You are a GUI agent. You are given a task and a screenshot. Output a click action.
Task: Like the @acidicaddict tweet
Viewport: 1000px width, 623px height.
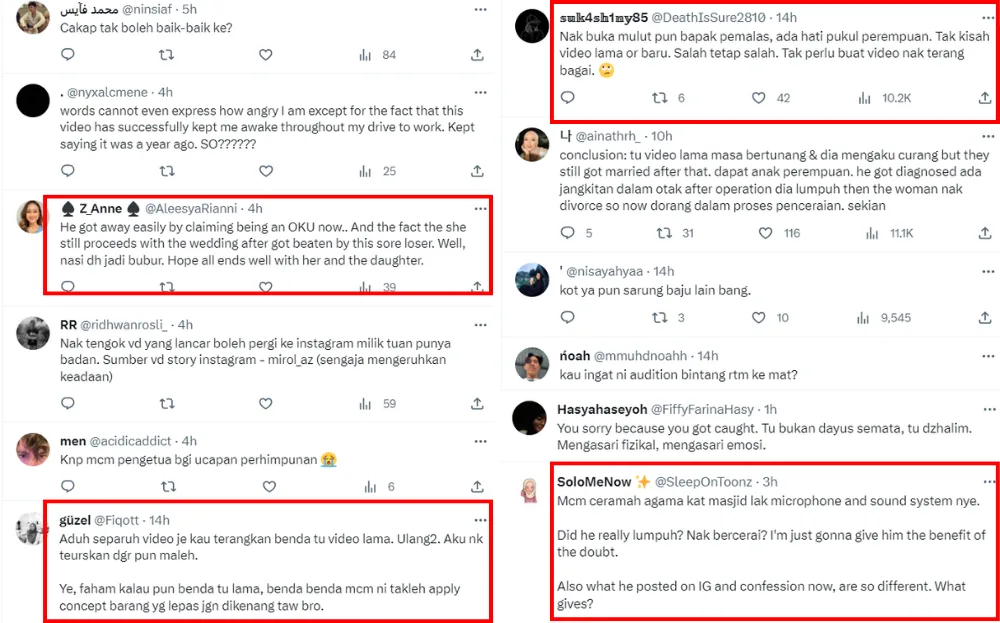tap(265, 487)
